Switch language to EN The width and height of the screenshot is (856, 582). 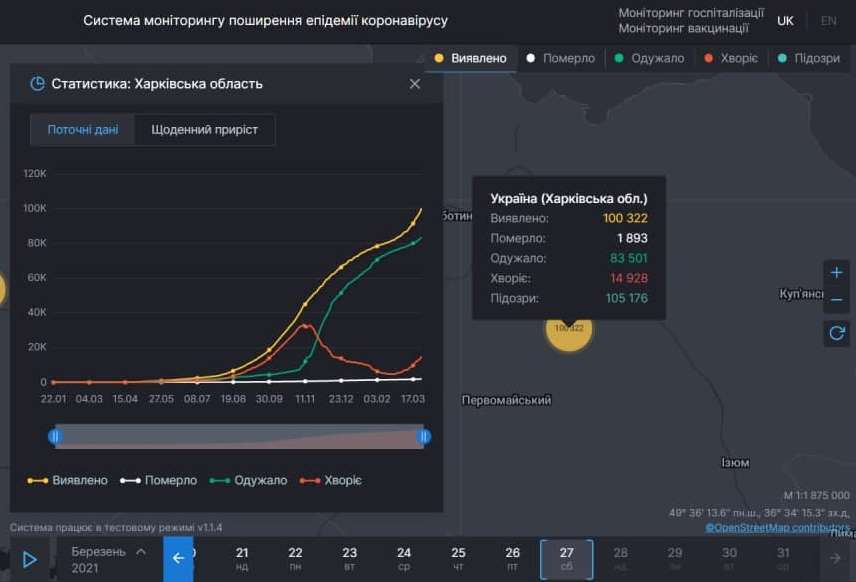pyautogui.click(x=828, y=20)
